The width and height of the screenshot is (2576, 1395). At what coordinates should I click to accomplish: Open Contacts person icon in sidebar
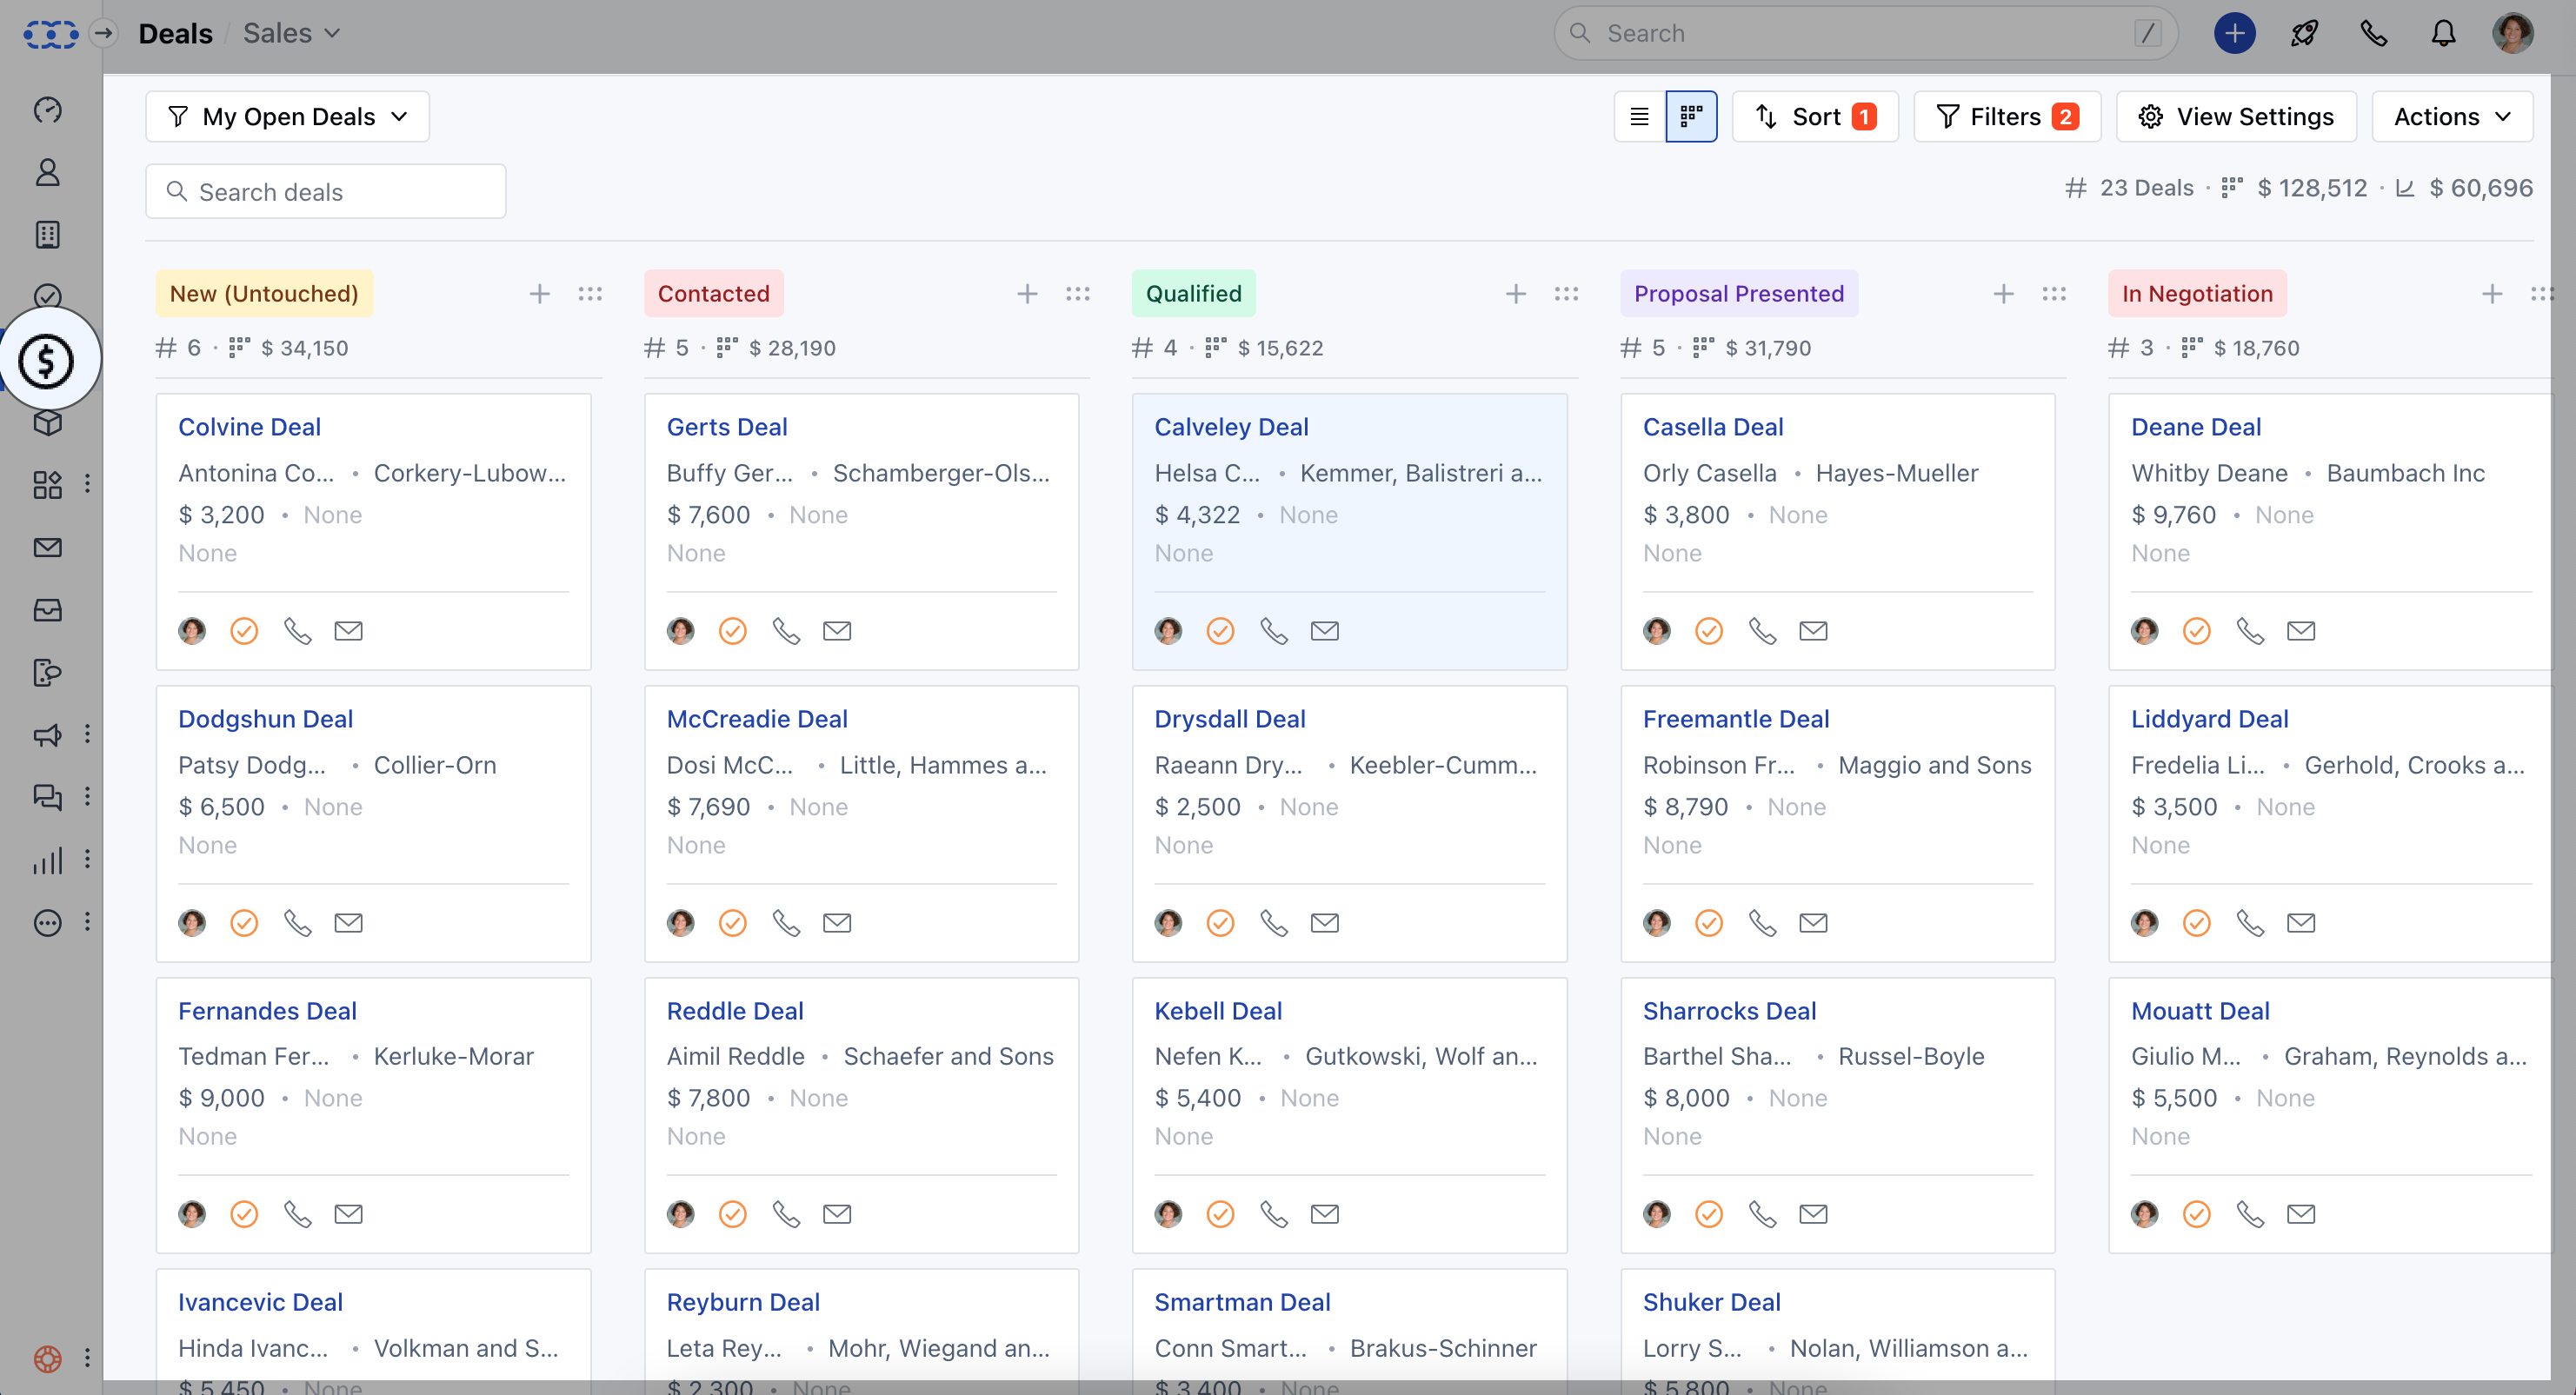(x=47, y=172)
